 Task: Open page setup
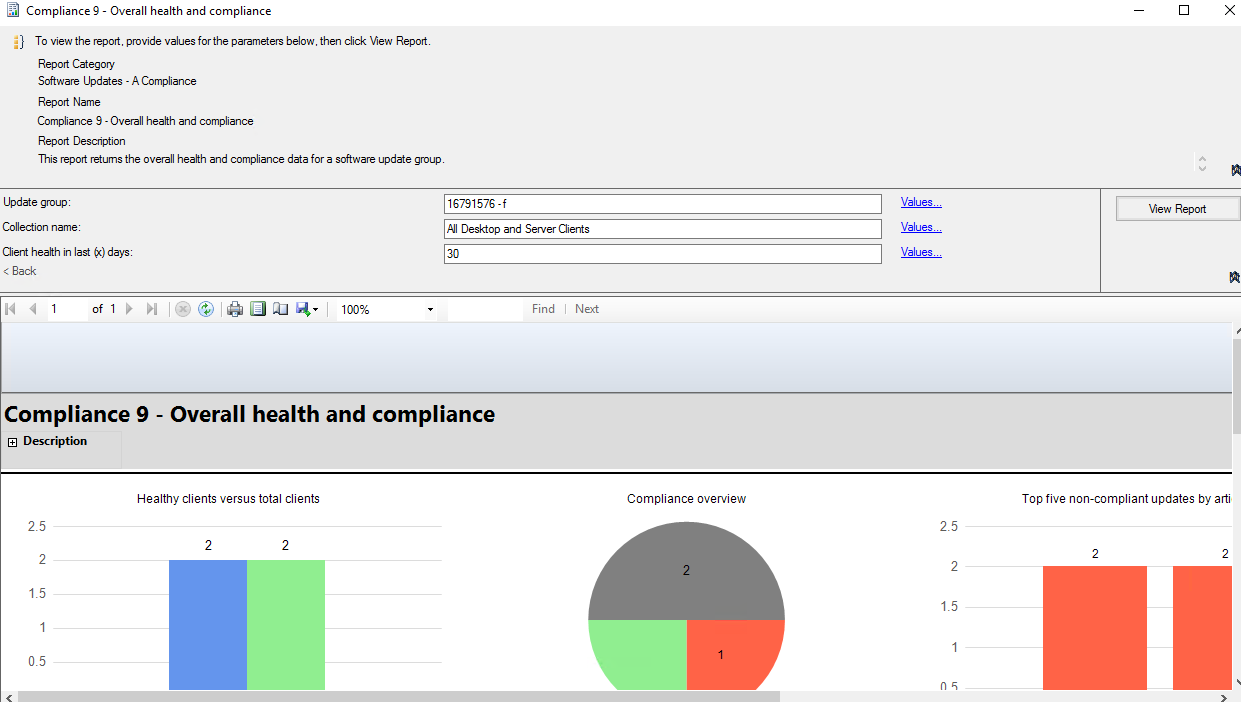tap(280, 309)
